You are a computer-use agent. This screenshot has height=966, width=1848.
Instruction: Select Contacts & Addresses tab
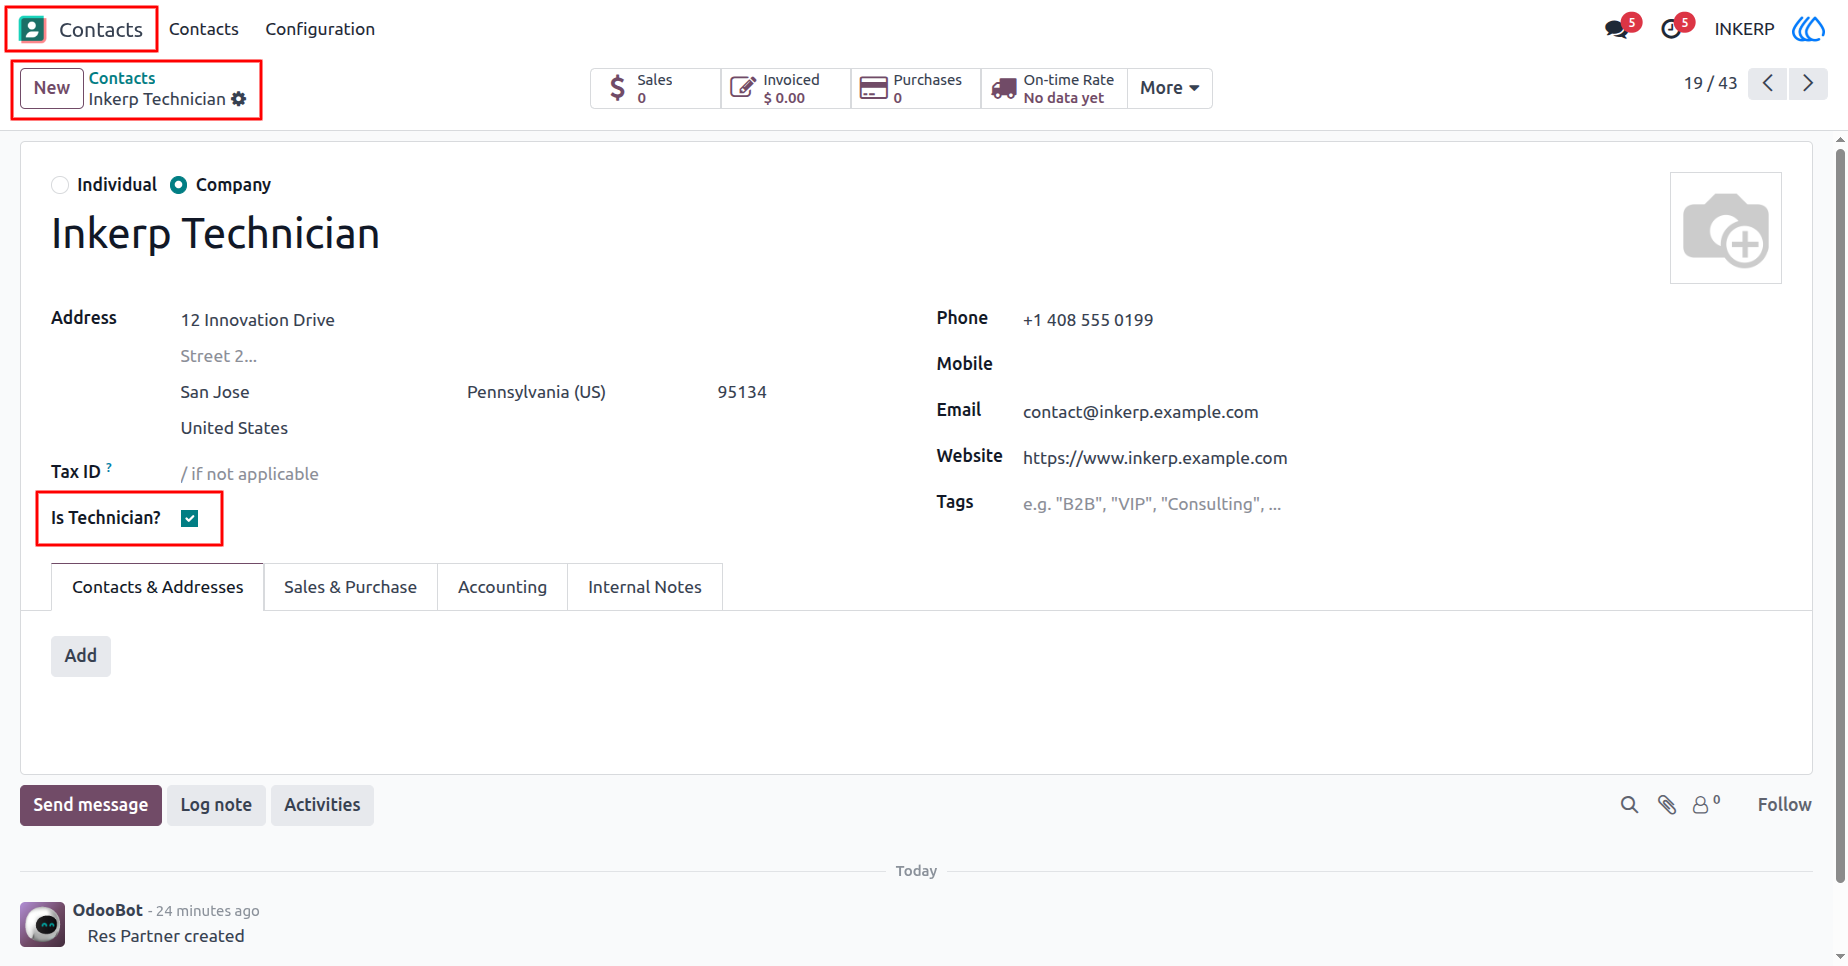158,587
